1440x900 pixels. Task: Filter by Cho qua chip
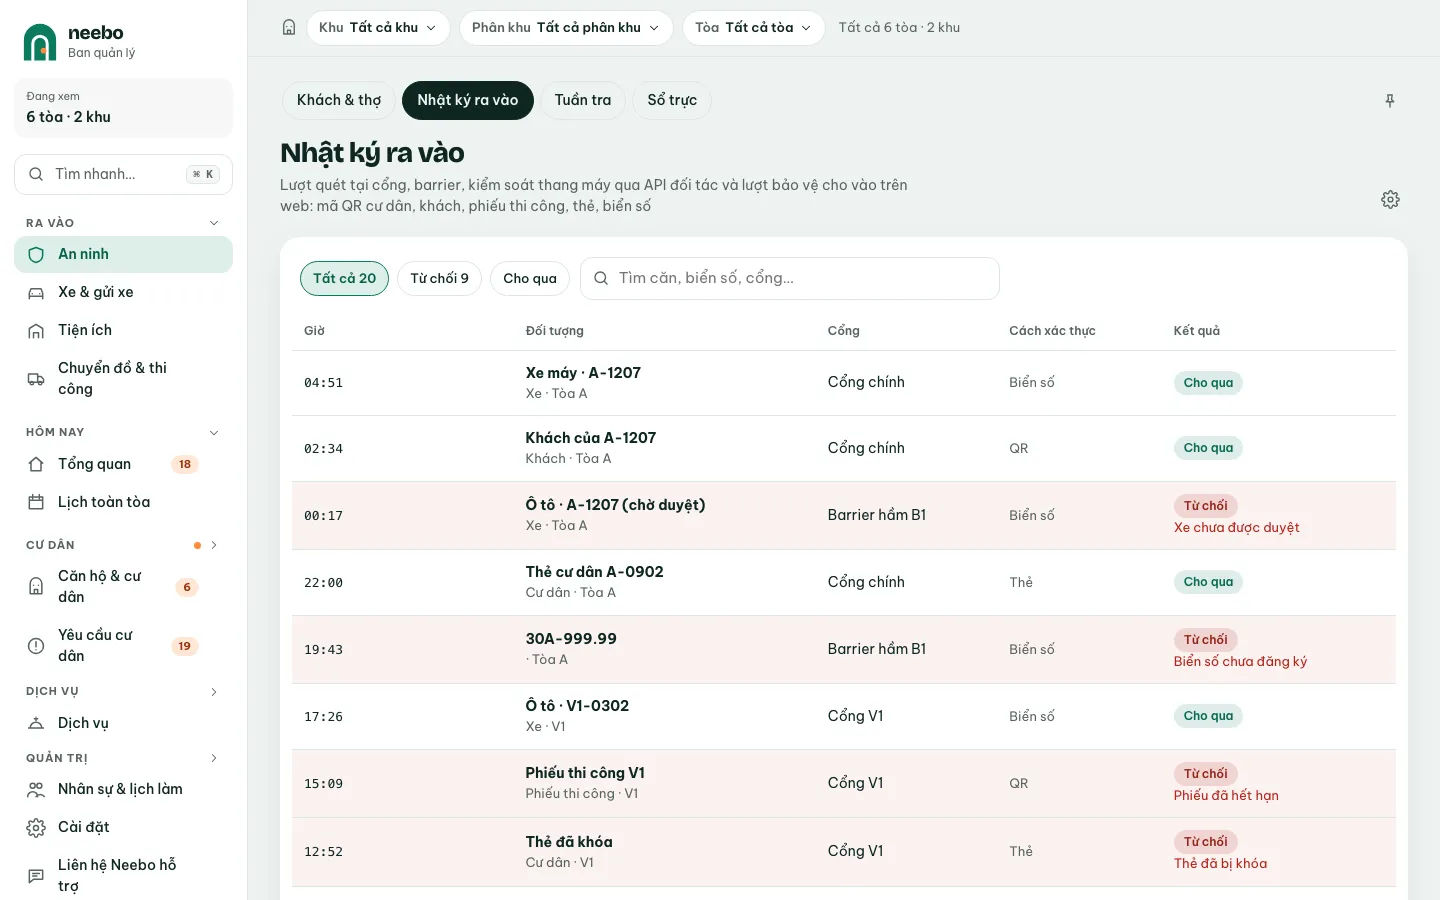click(530, 278)
